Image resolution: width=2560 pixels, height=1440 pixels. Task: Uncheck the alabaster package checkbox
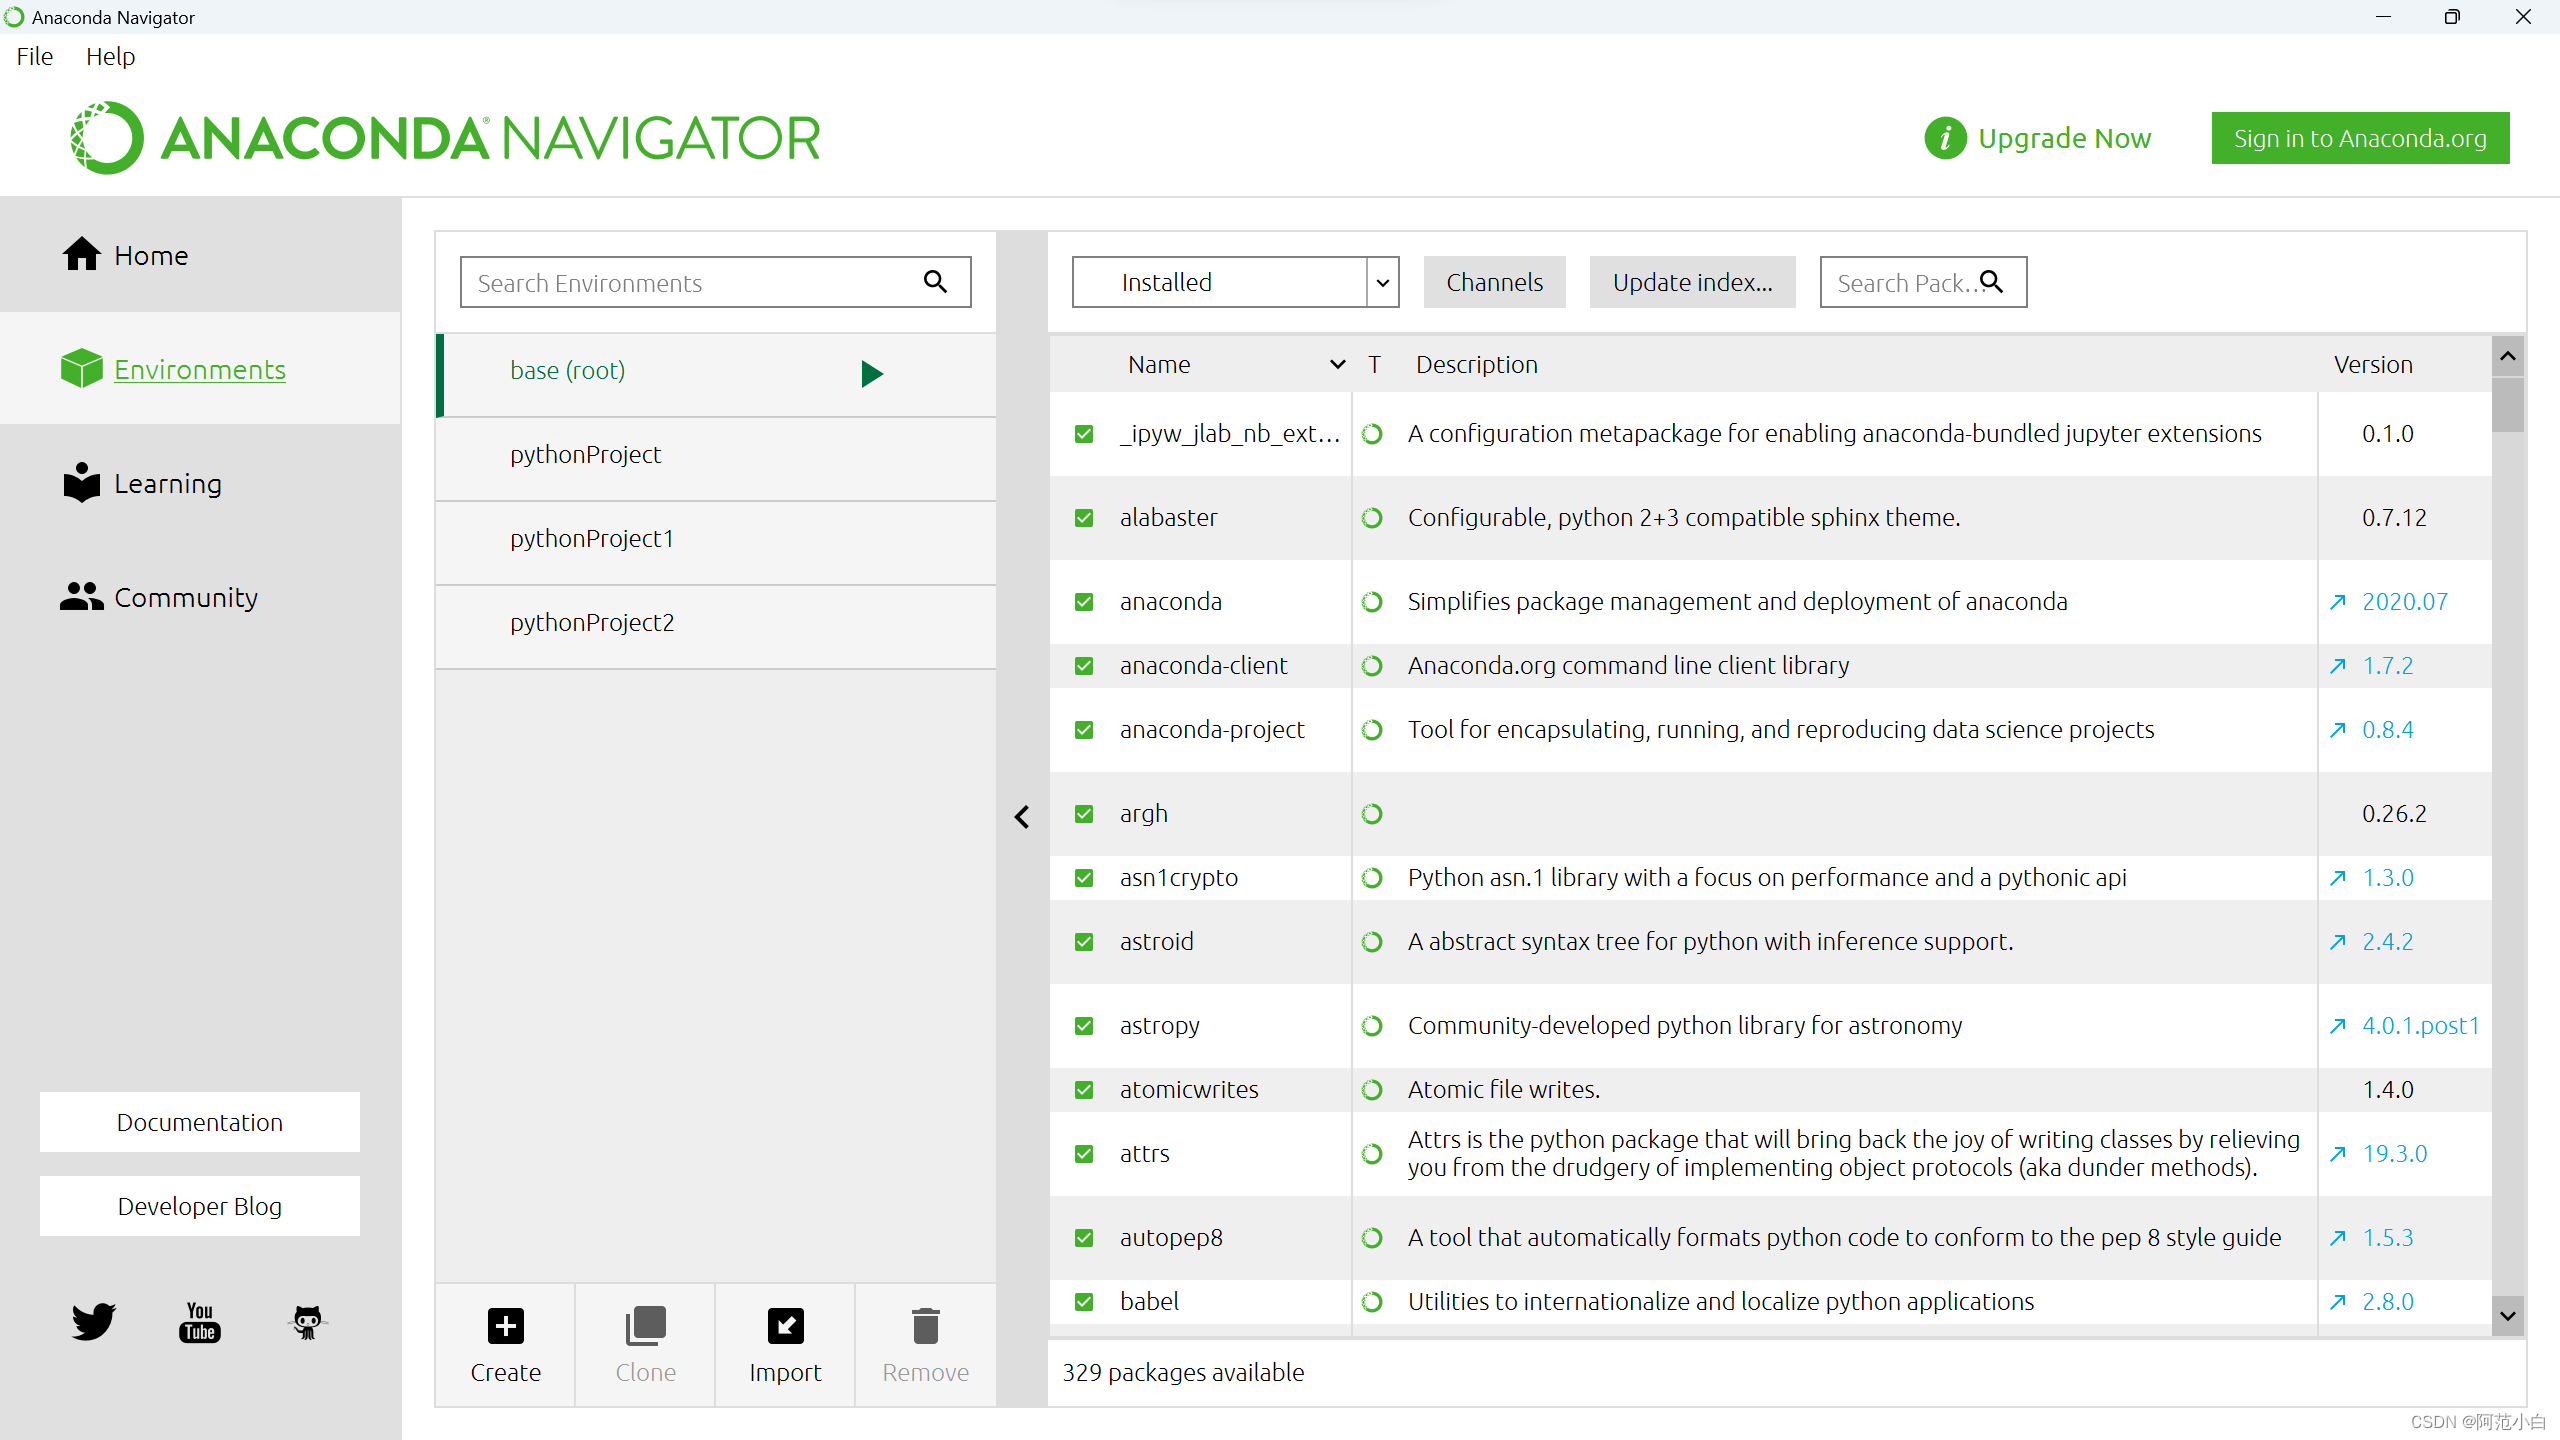coord(1084,518)
